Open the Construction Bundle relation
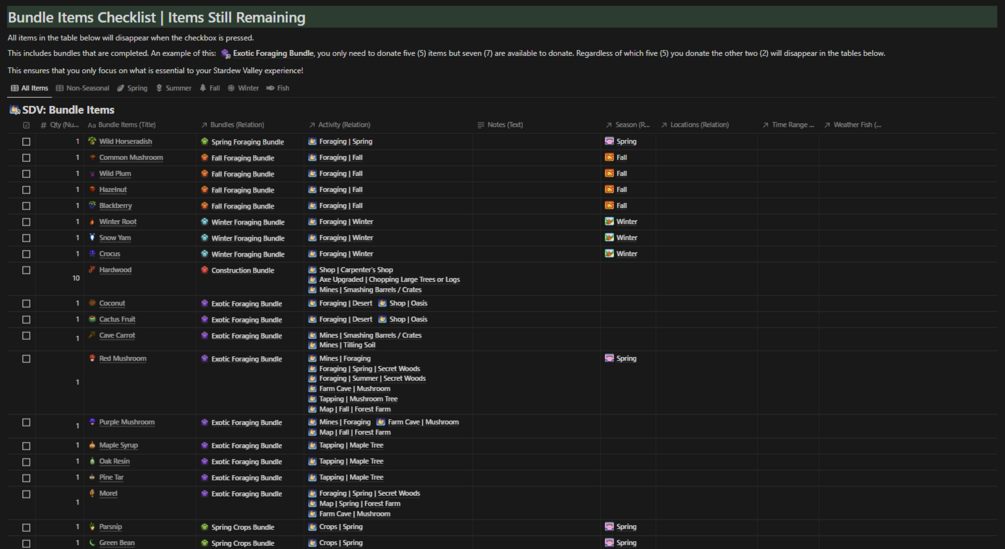The image size is (1005, 549). pos(243,270)
